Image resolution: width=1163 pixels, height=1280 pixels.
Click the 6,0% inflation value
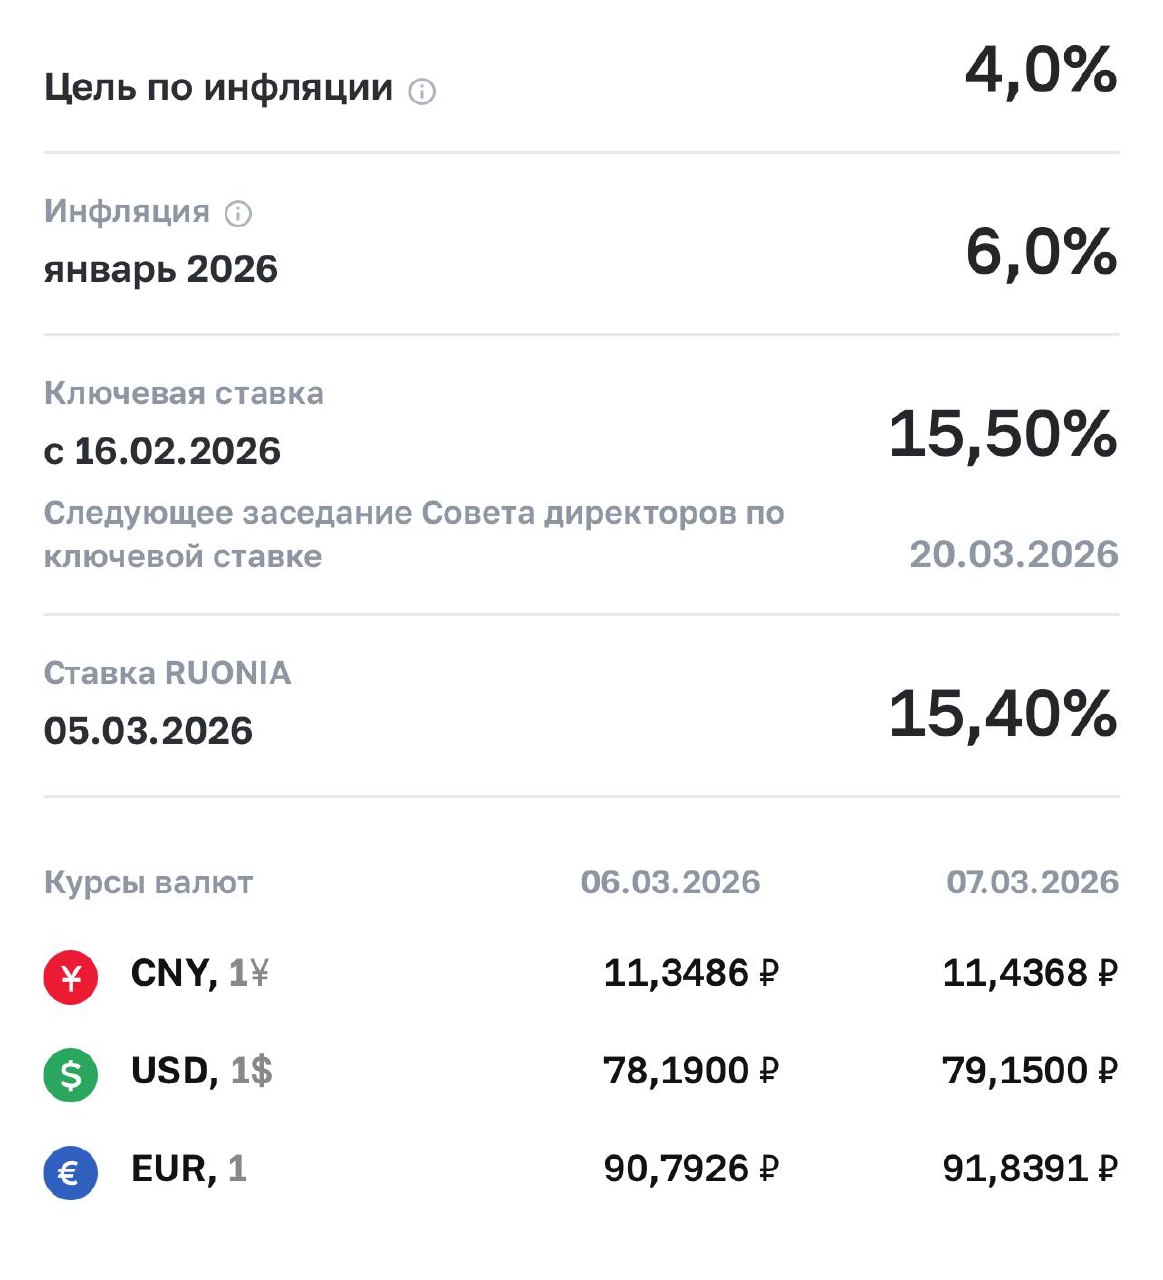pos(1040,251)
